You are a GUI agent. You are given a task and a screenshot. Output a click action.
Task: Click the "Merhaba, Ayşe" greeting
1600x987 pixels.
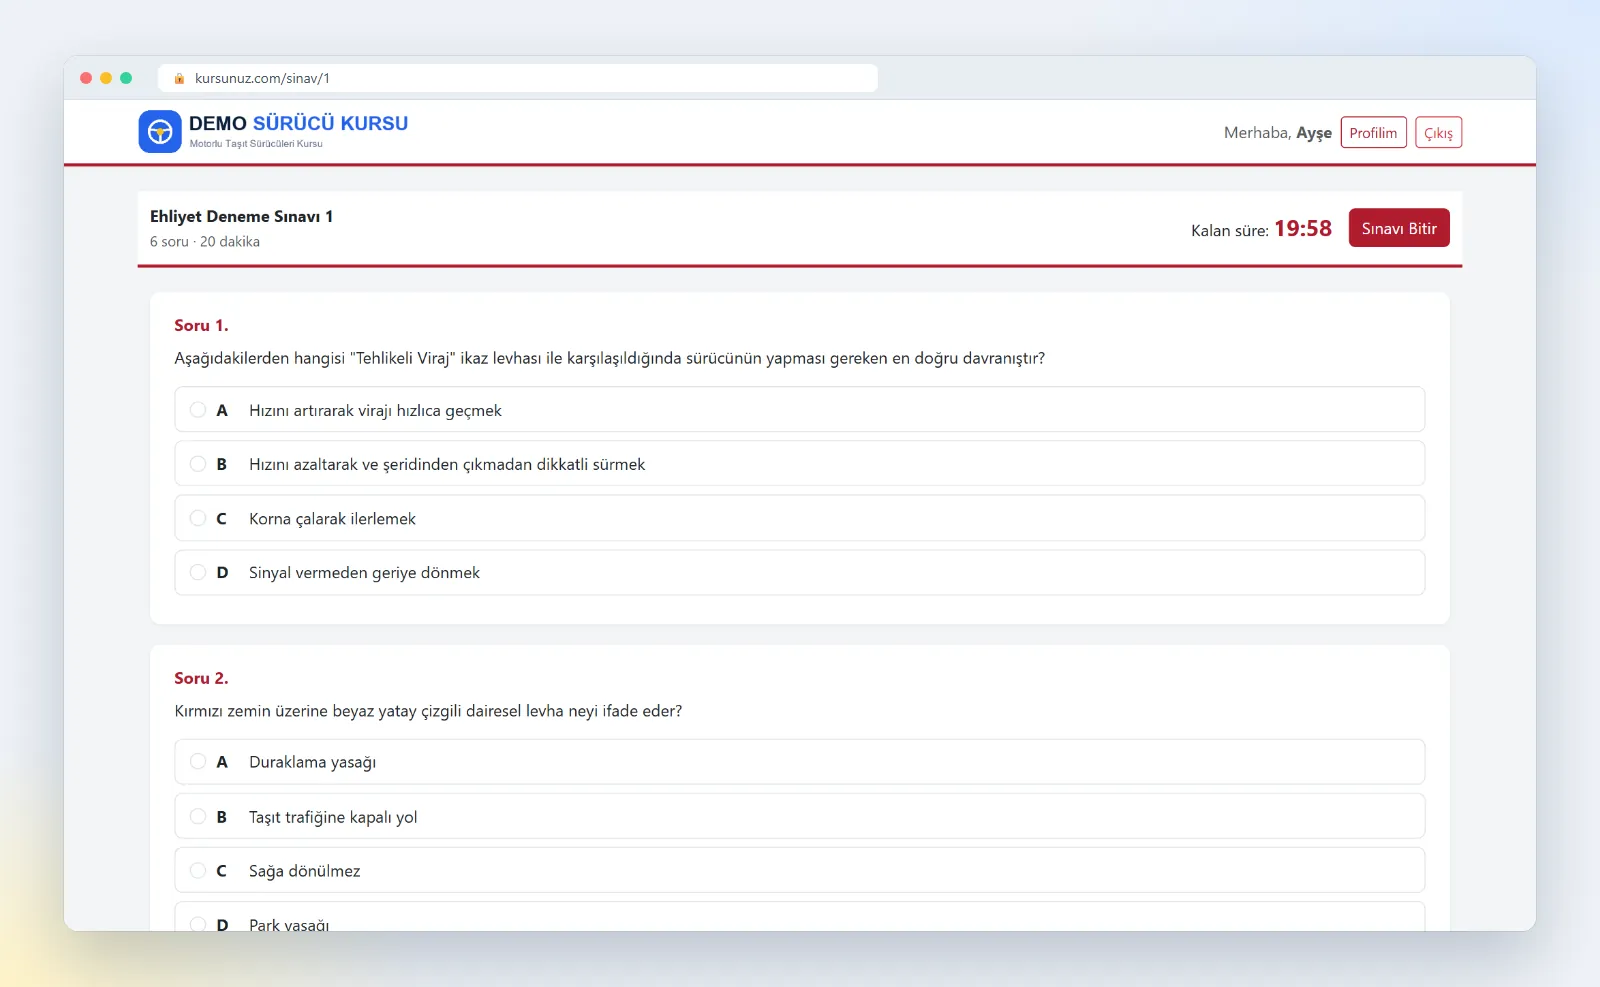coord(1278,133)
